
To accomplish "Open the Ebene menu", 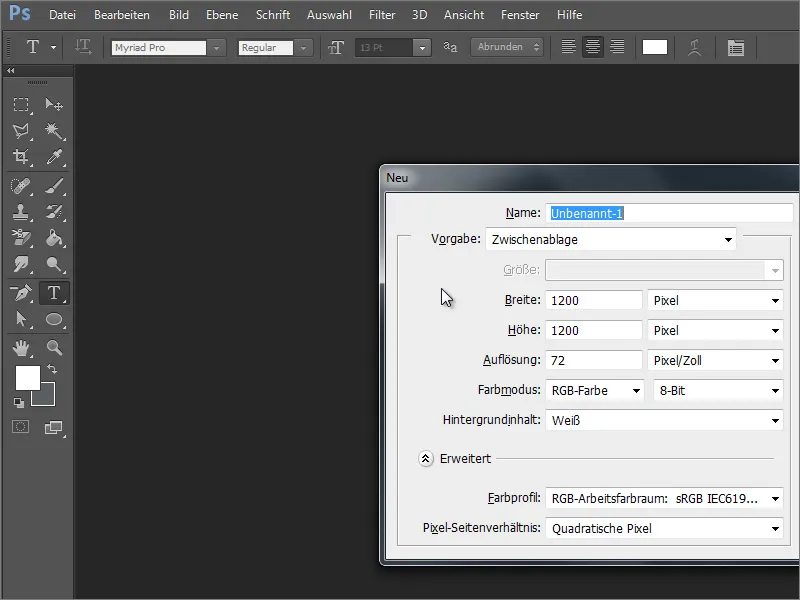I will (222, 15).
